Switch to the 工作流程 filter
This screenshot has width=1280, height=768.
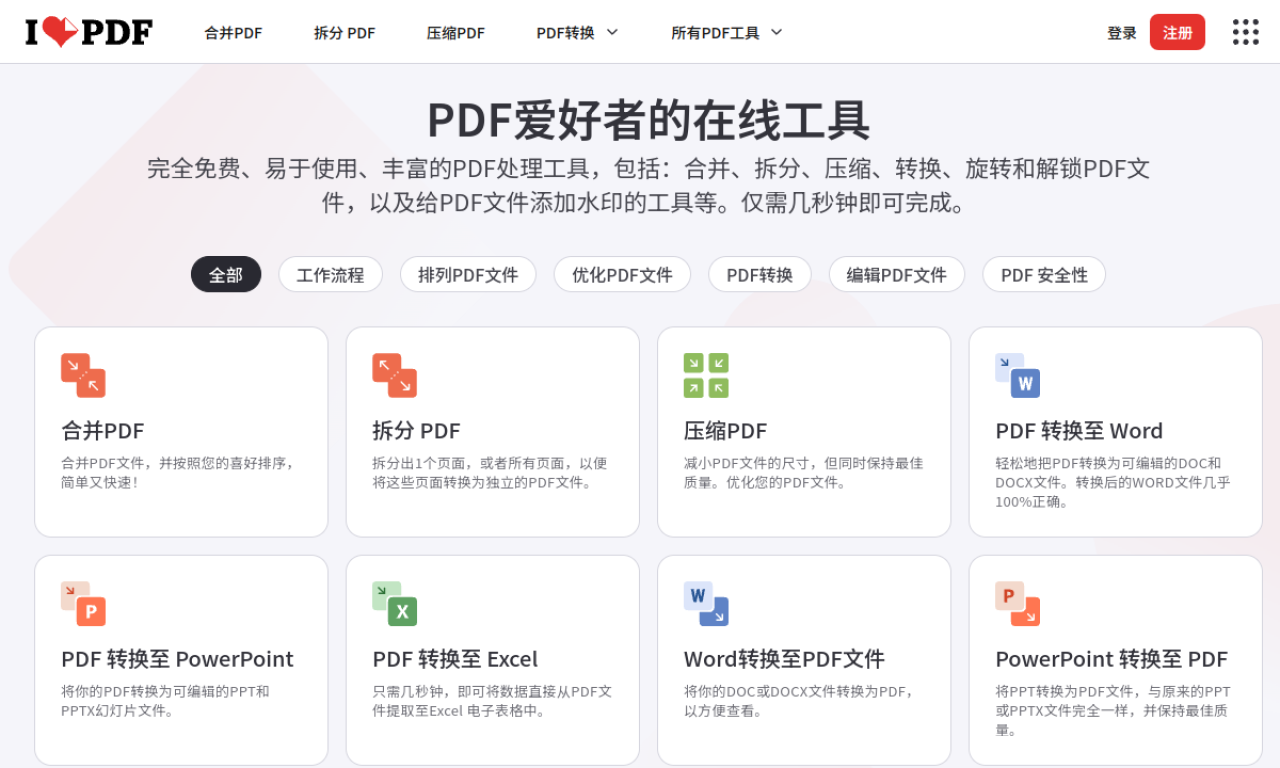click(x=330, y=275)
